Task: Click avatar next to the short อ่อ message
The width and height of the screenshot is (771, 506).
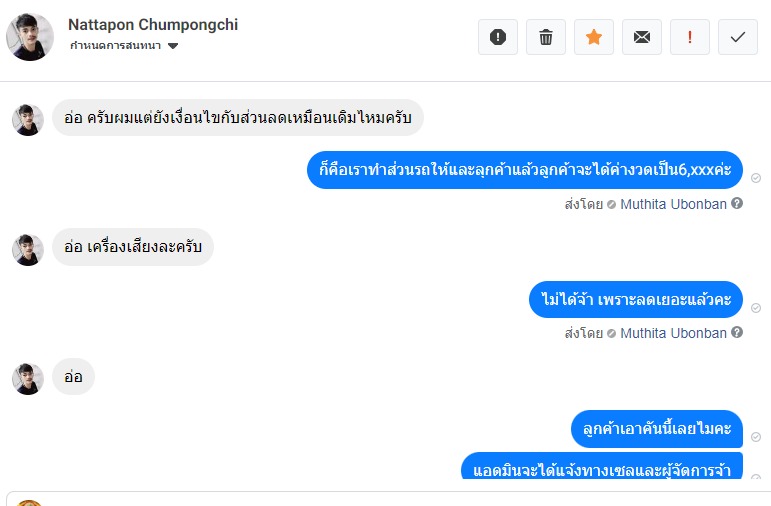Action: tap(28, 378)
